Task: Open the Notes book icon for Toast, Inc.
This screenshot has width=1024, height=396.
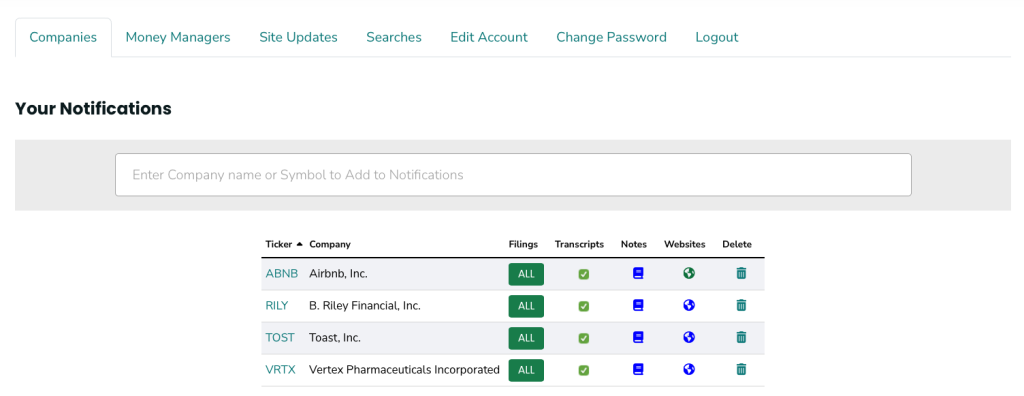Action: 638,337
